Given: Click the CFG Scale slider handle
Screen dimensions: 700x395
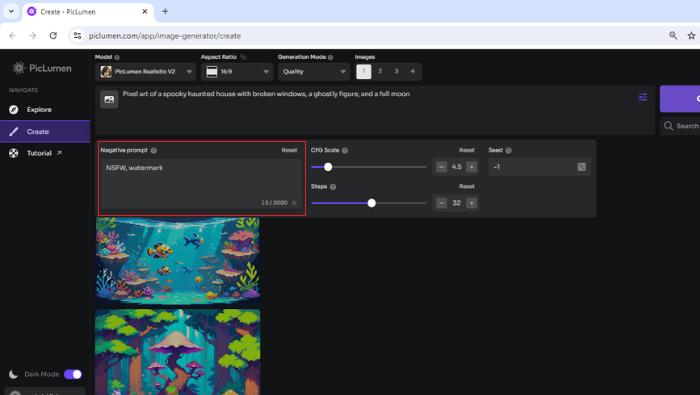Looking at the screenshot, I should click(328, 167).
